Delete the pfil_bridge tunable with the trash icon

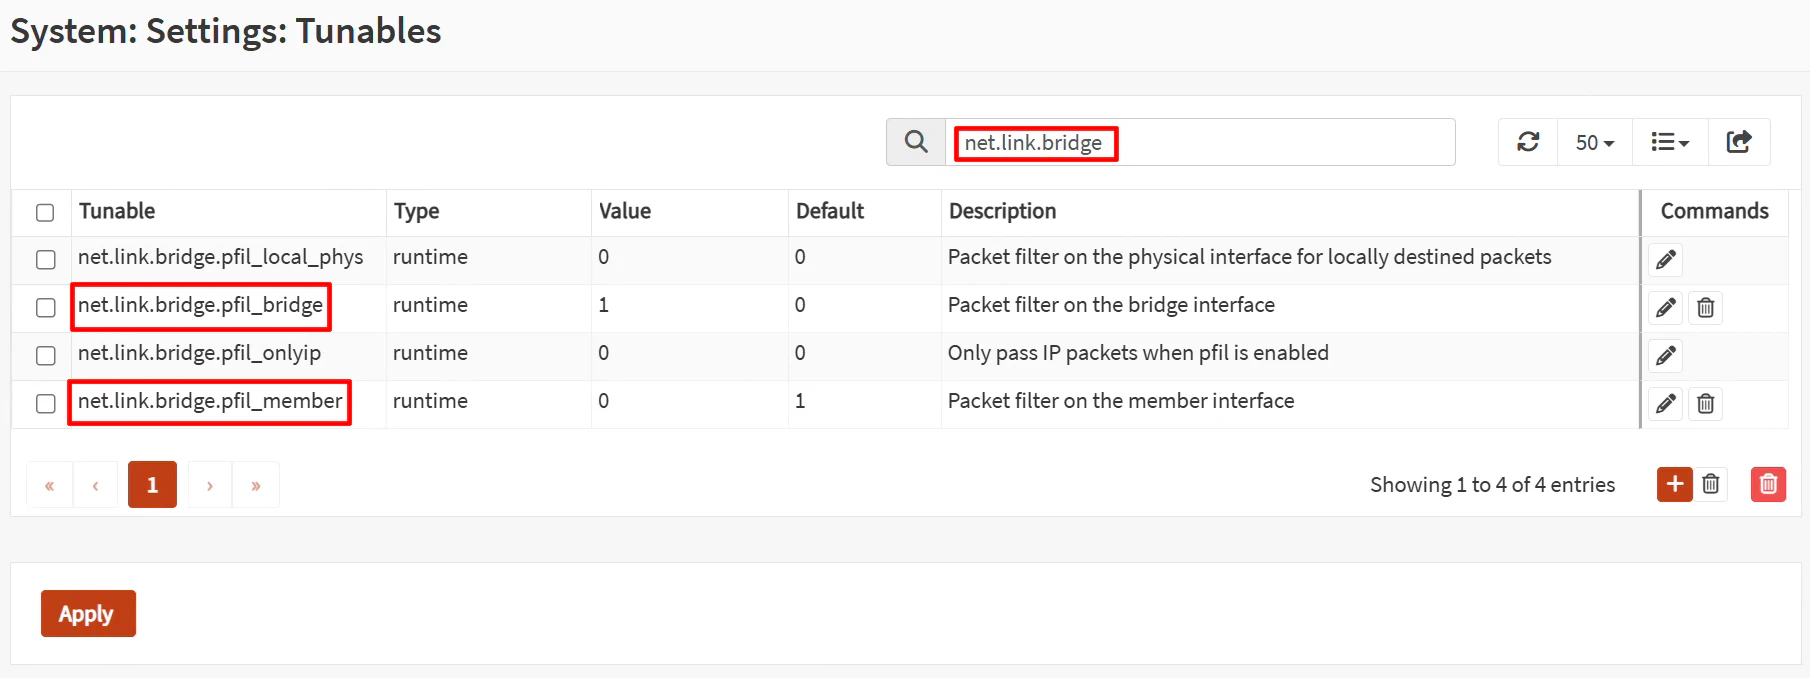1706,308
